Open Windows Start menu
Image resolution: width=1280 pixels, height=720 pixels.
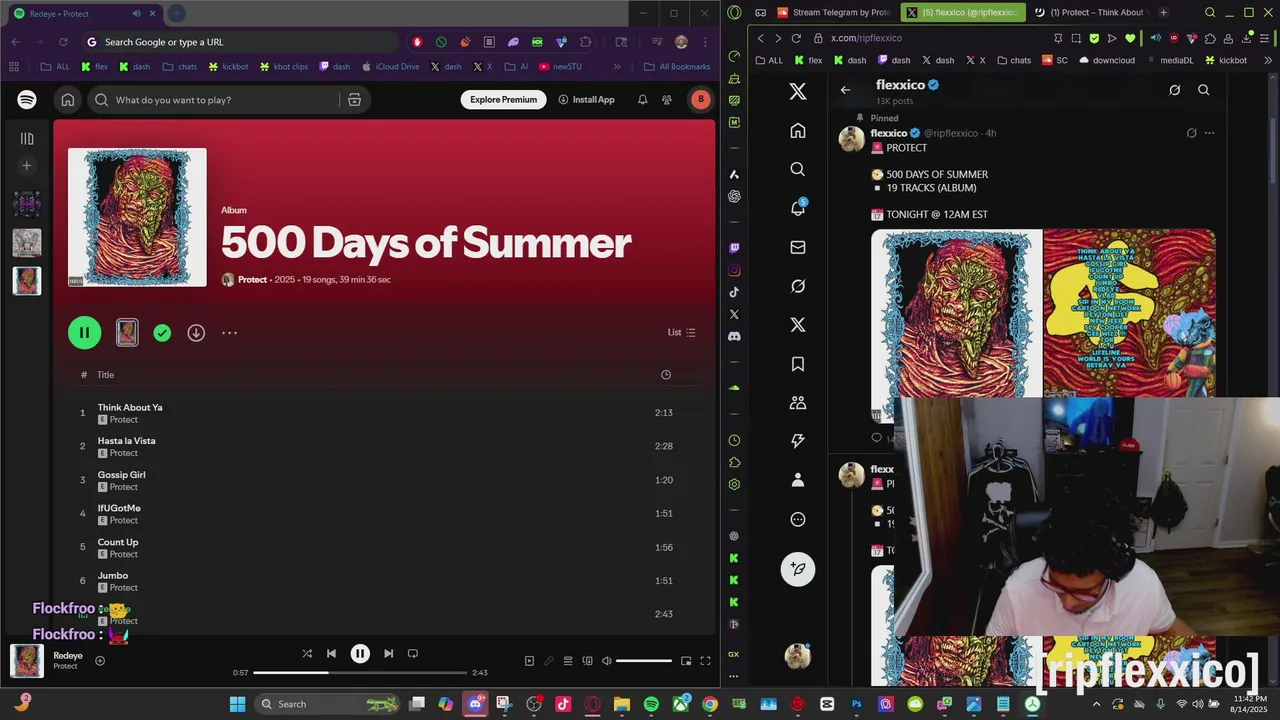click(x=237, y=704)
